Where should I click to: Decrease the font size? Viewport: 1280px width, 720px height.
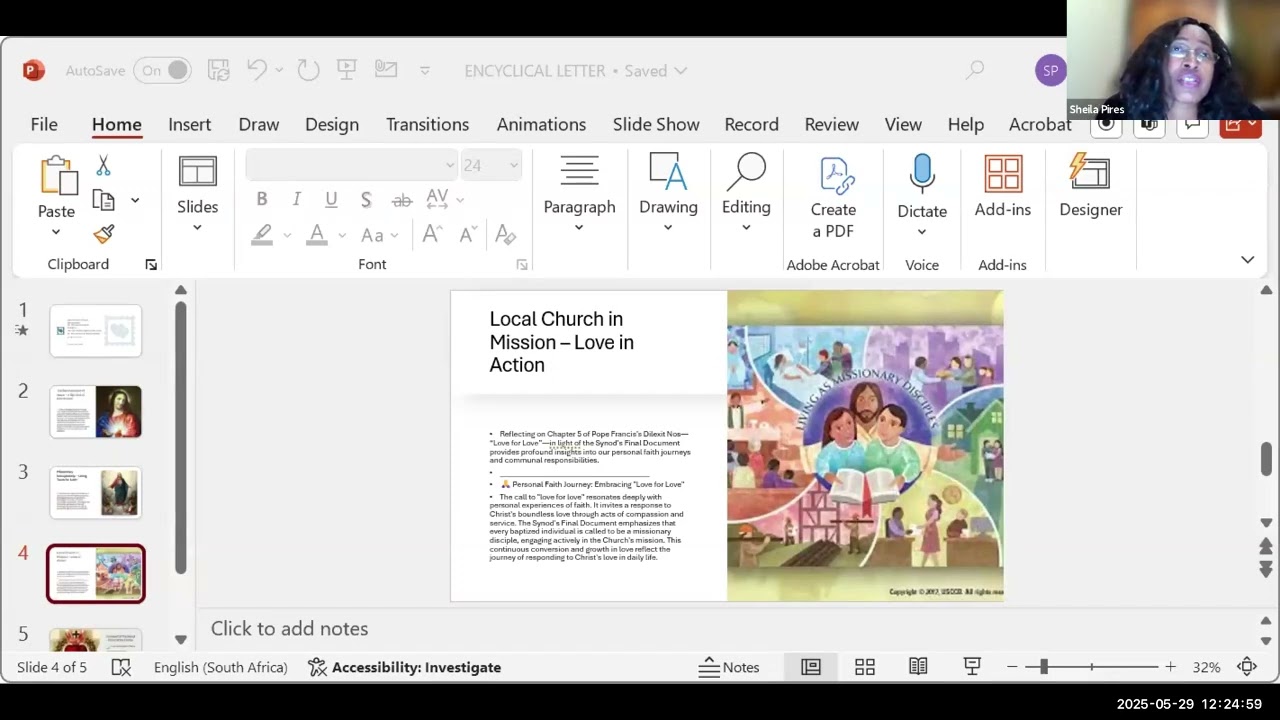point(467,234)
